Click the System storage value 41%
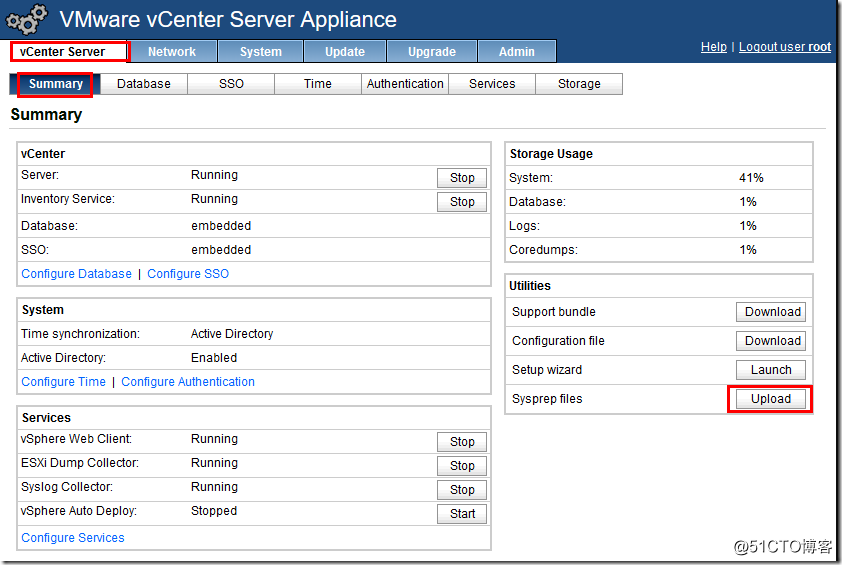842x565 pixels. pos(751,178)
